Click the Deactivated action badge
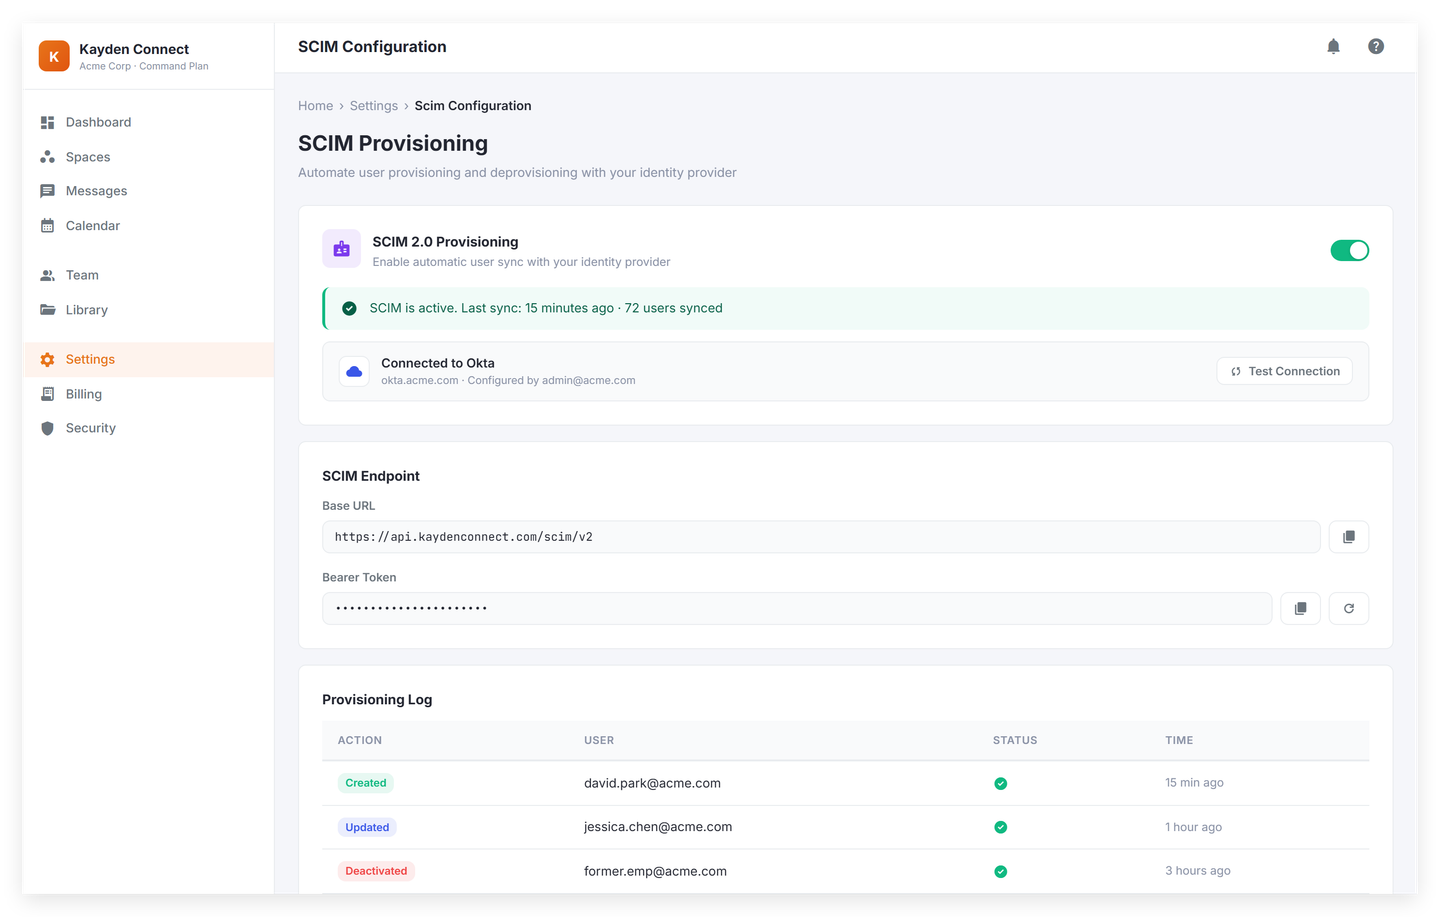Viewport: 1440px width, 917px height. tap(376, 871)
